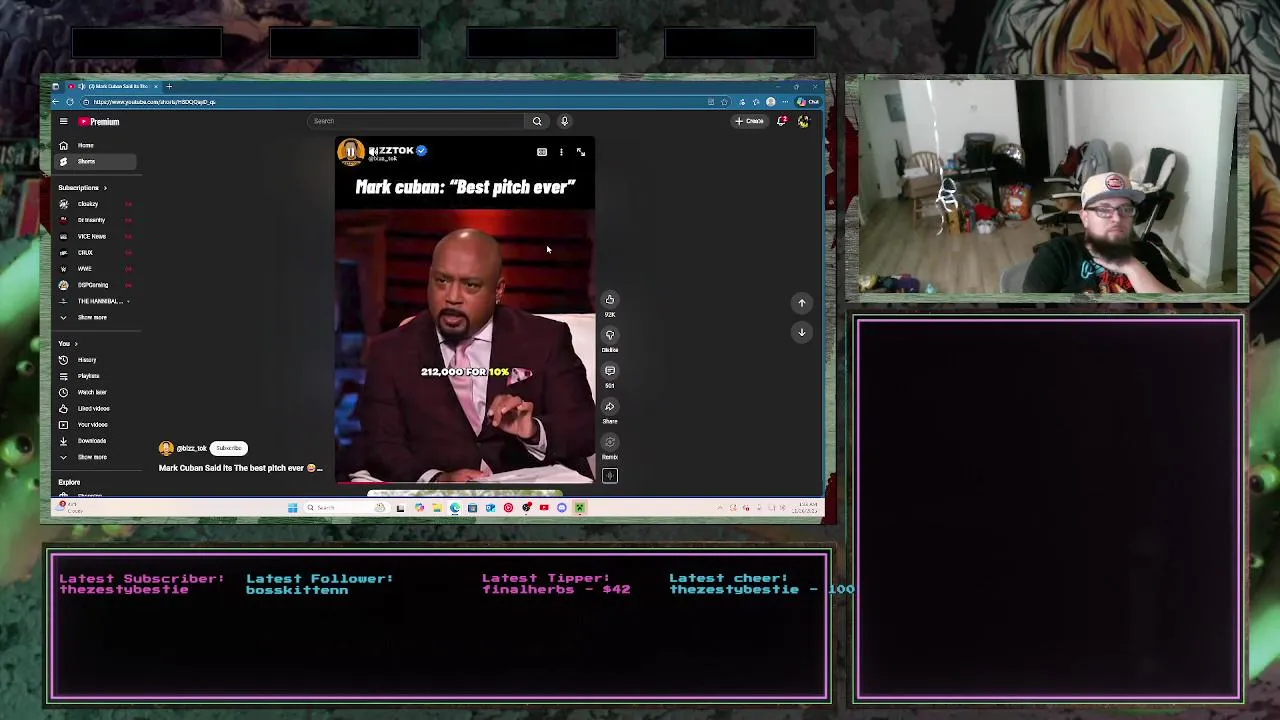1280x720 pixels.
Task: Open Microsoft Edge from the taskbar
Action: click(455, 508)
